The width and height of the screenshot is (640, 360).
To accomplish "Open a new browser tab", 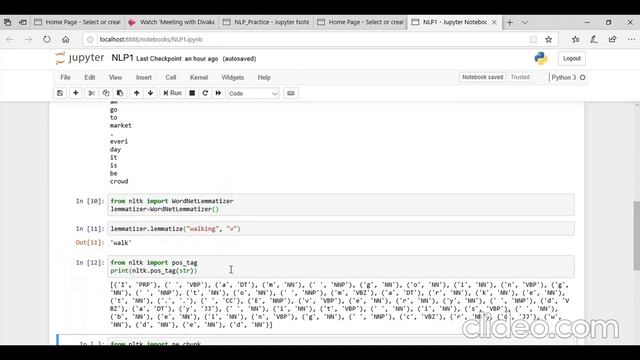I will (x=510, y=22).
